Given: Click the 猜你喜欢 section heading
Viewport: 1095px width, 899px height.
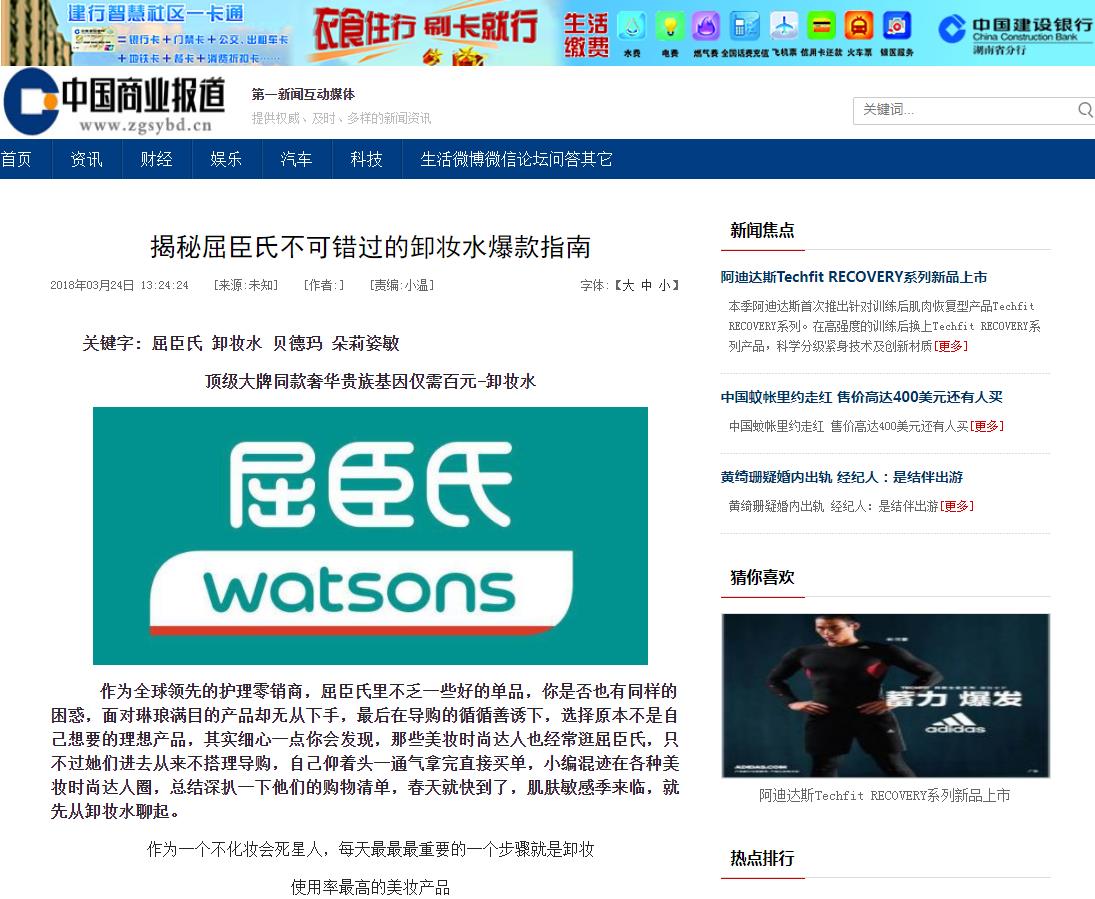Looking at the screenshot, I should [762, 577].
